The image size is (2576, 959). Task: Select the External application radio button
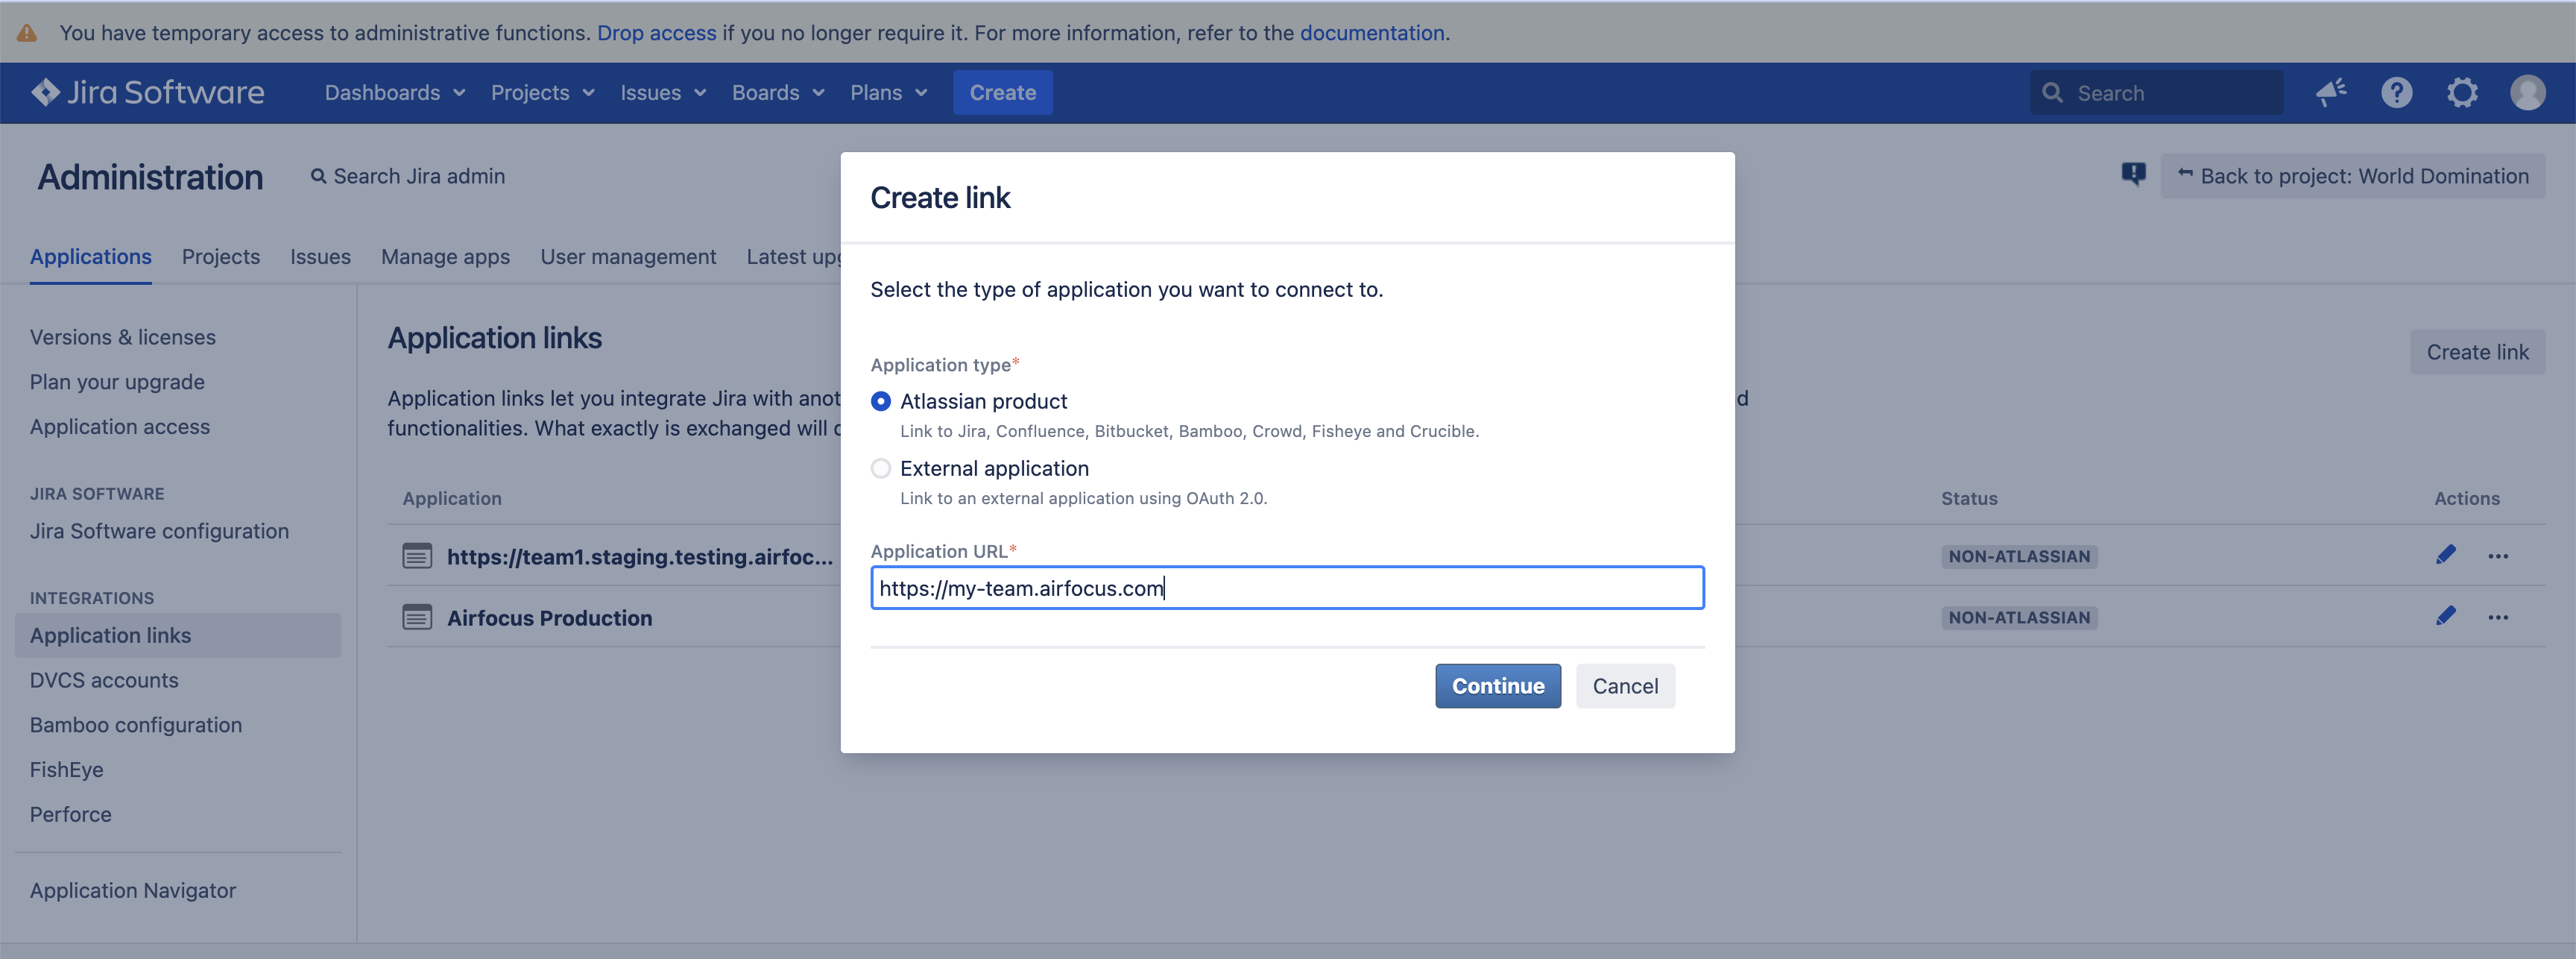(x=881, y=468)
